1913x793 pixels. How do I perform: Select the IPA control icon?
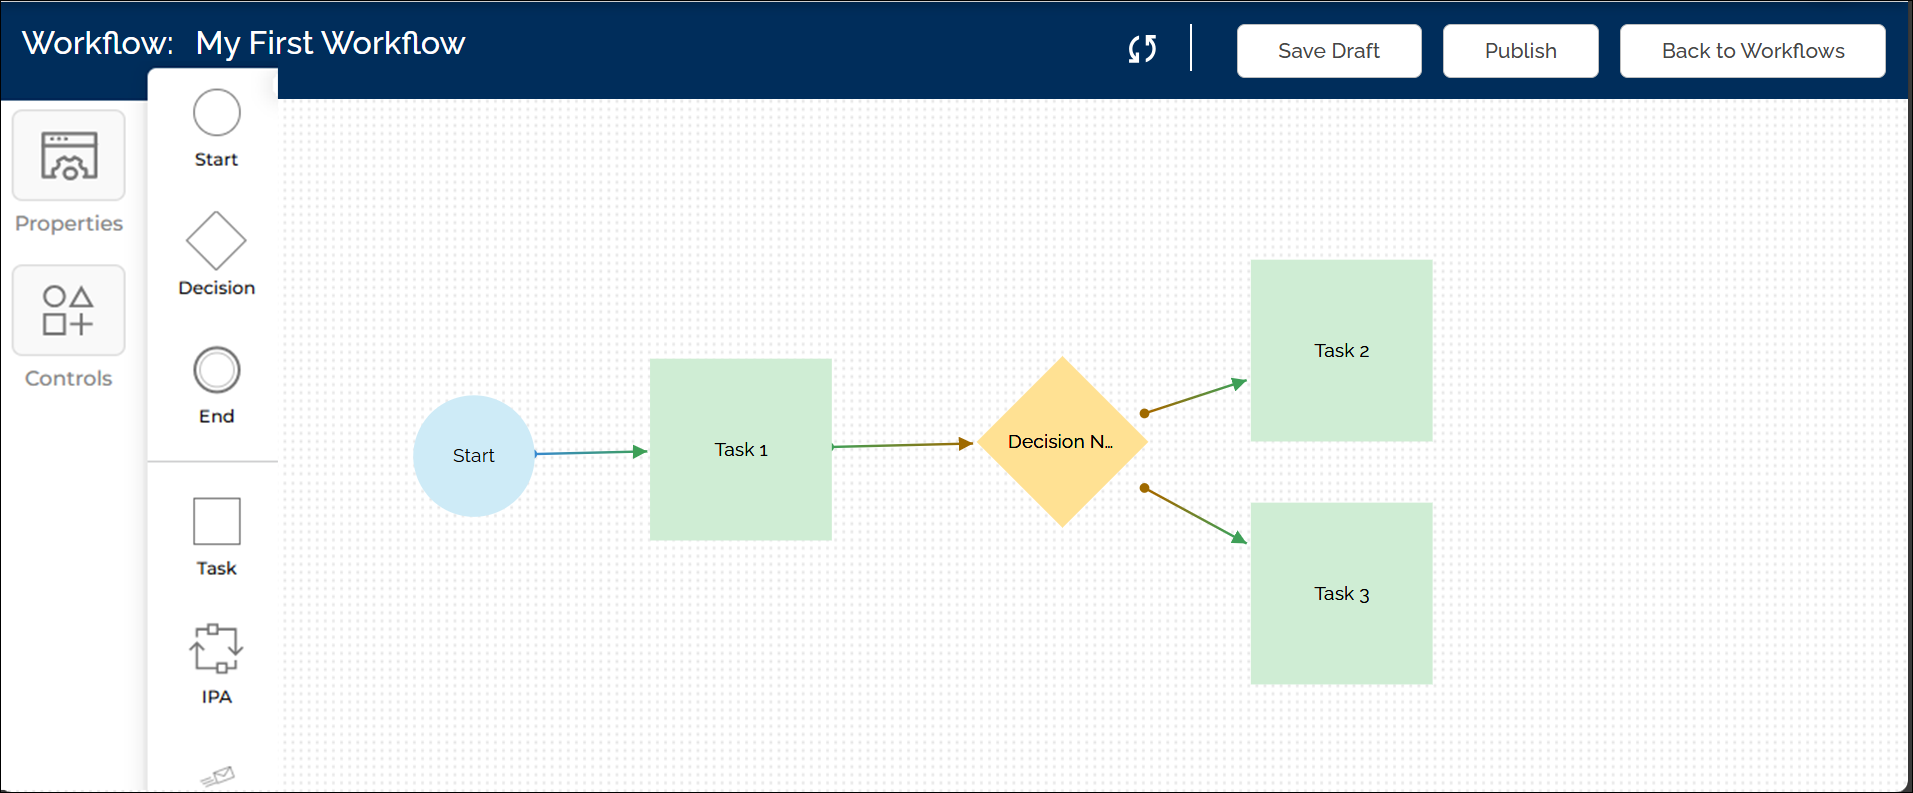[x=216, y=649]
